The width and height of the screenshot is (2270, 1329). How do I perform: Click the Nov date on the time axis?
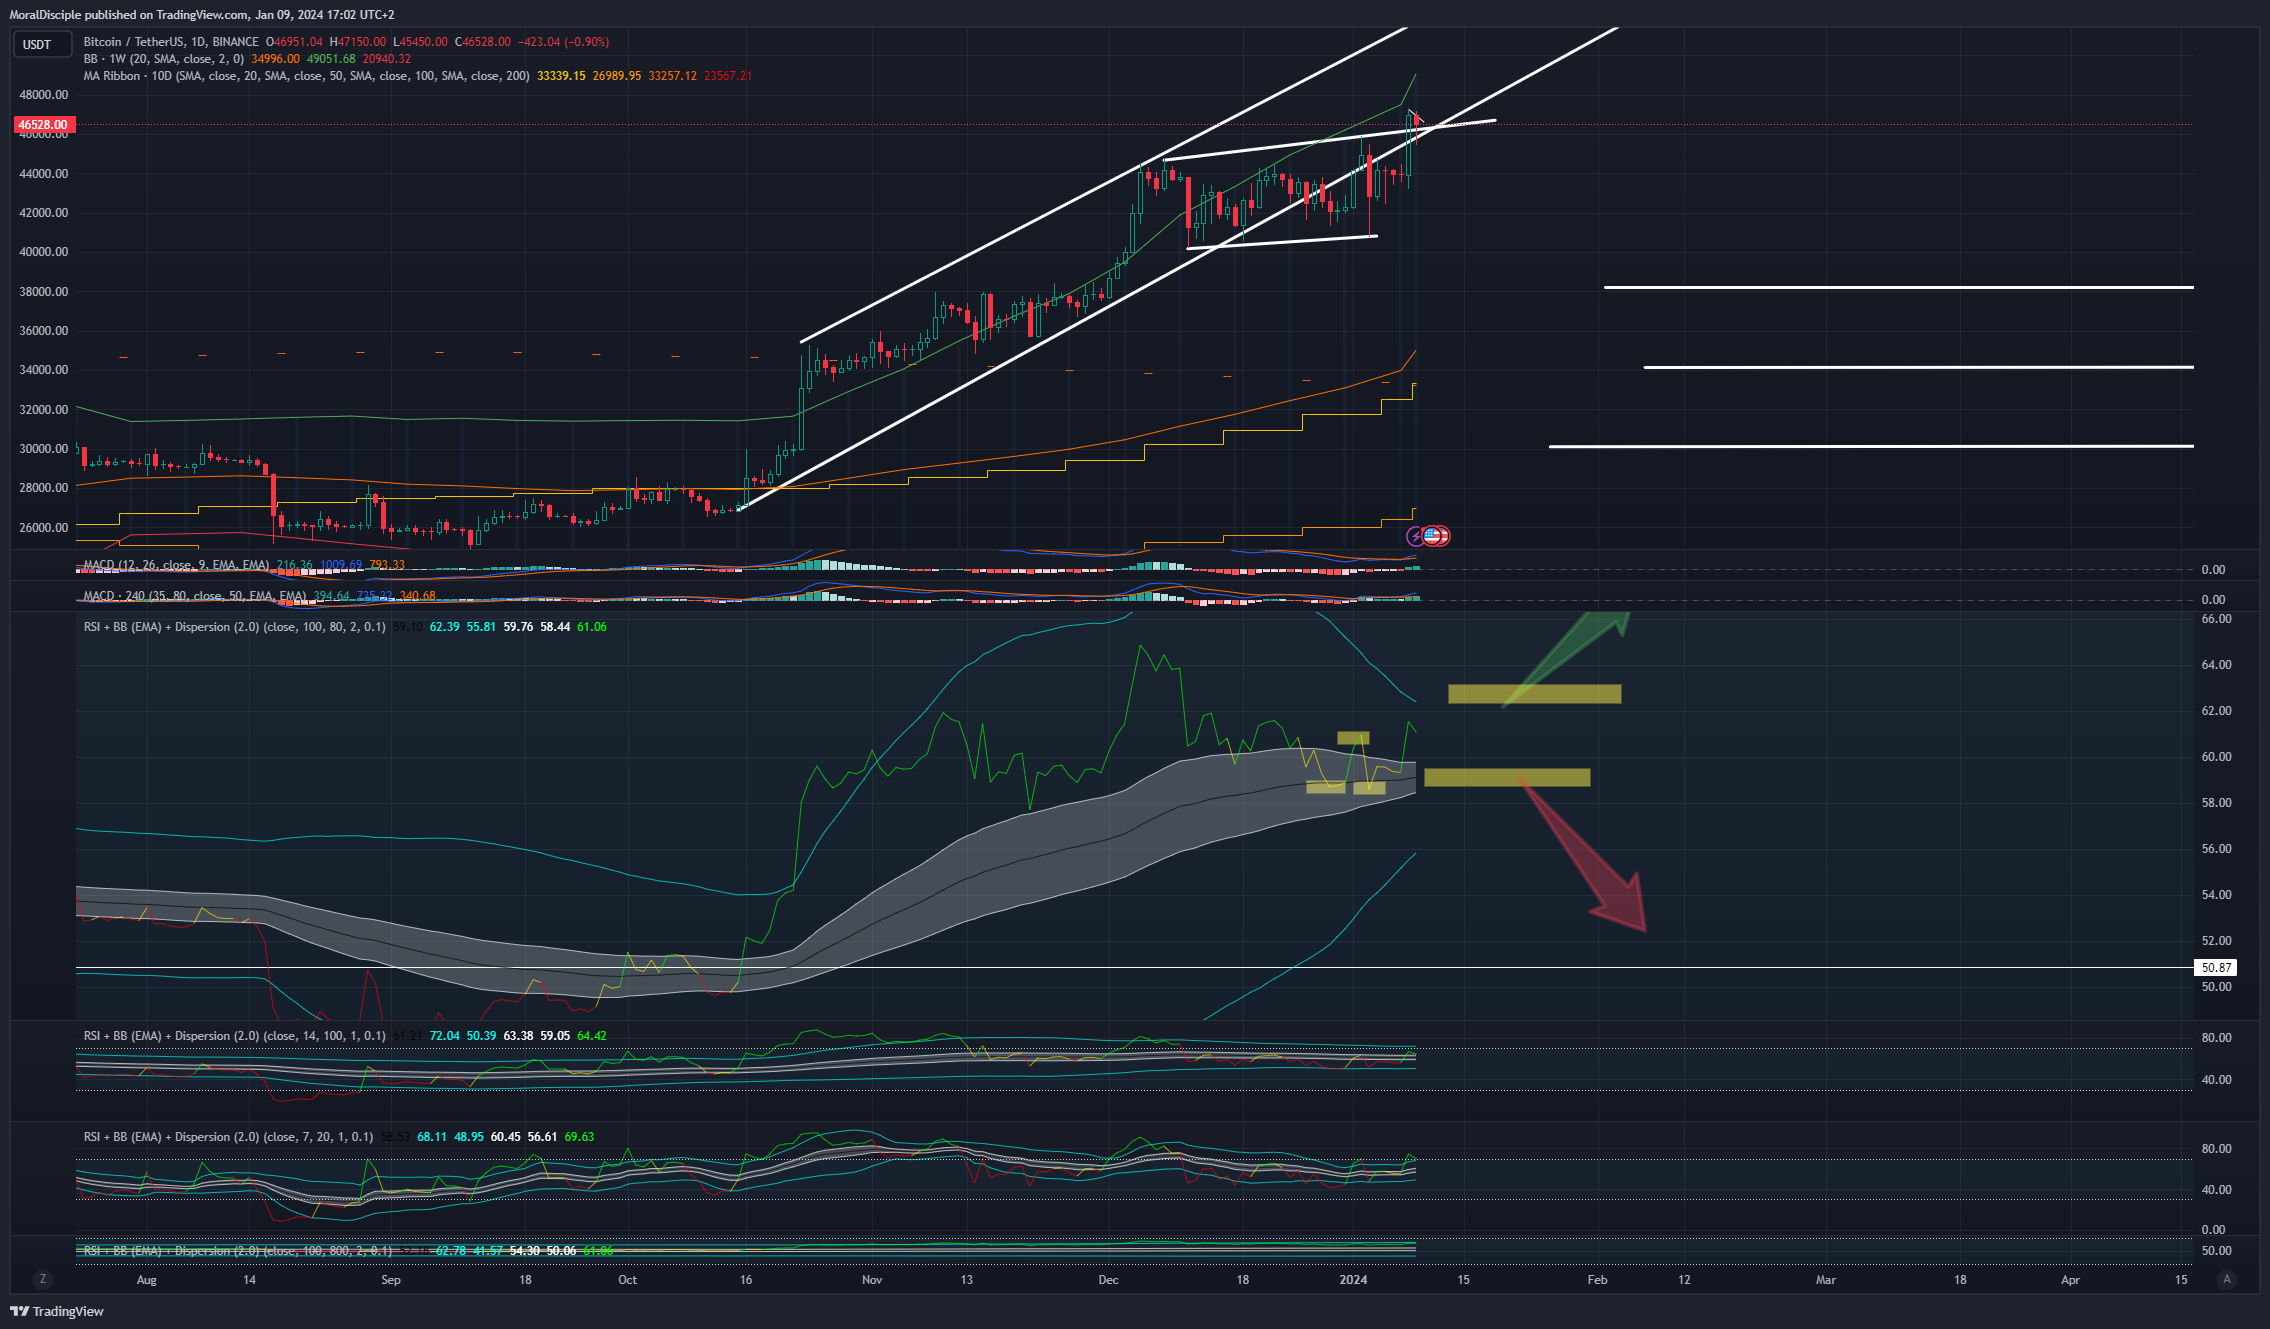coord(872,1280)
